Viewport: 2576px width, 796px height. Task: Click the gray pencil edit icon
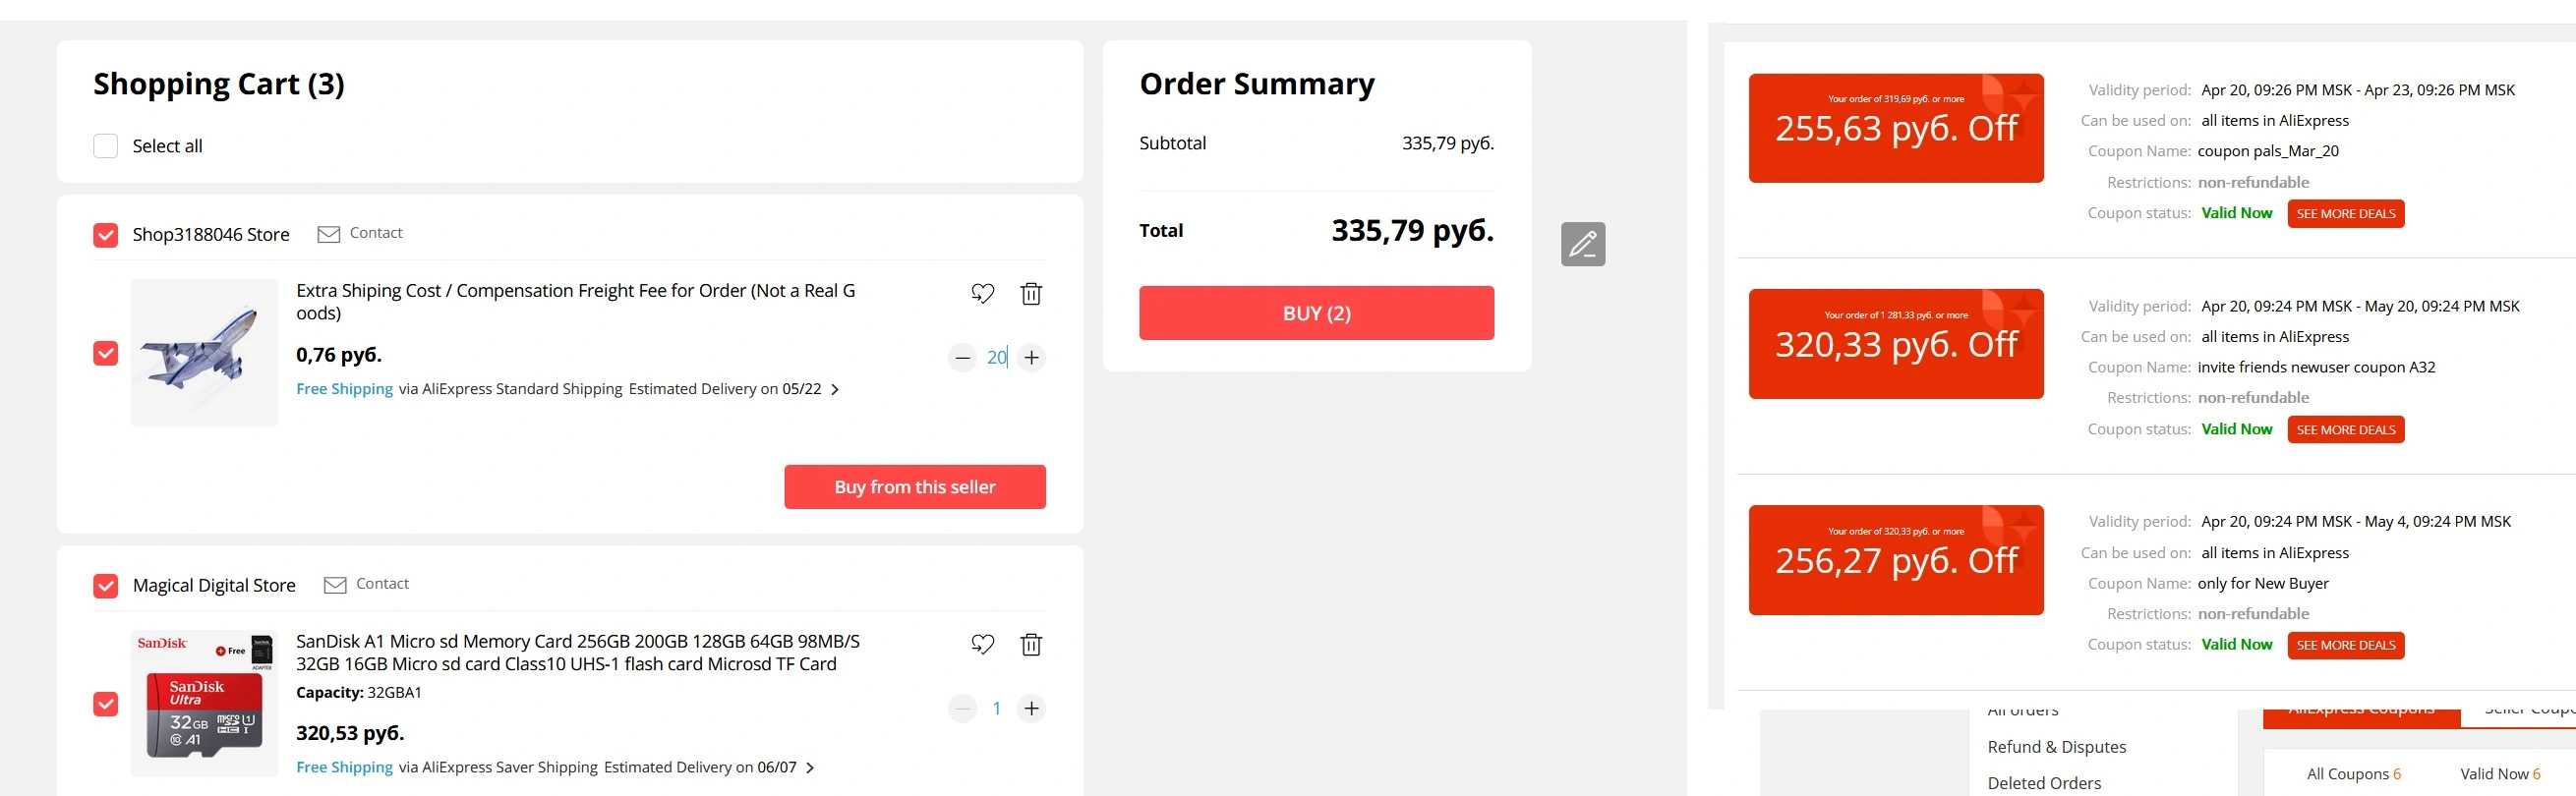[1583, 244]
